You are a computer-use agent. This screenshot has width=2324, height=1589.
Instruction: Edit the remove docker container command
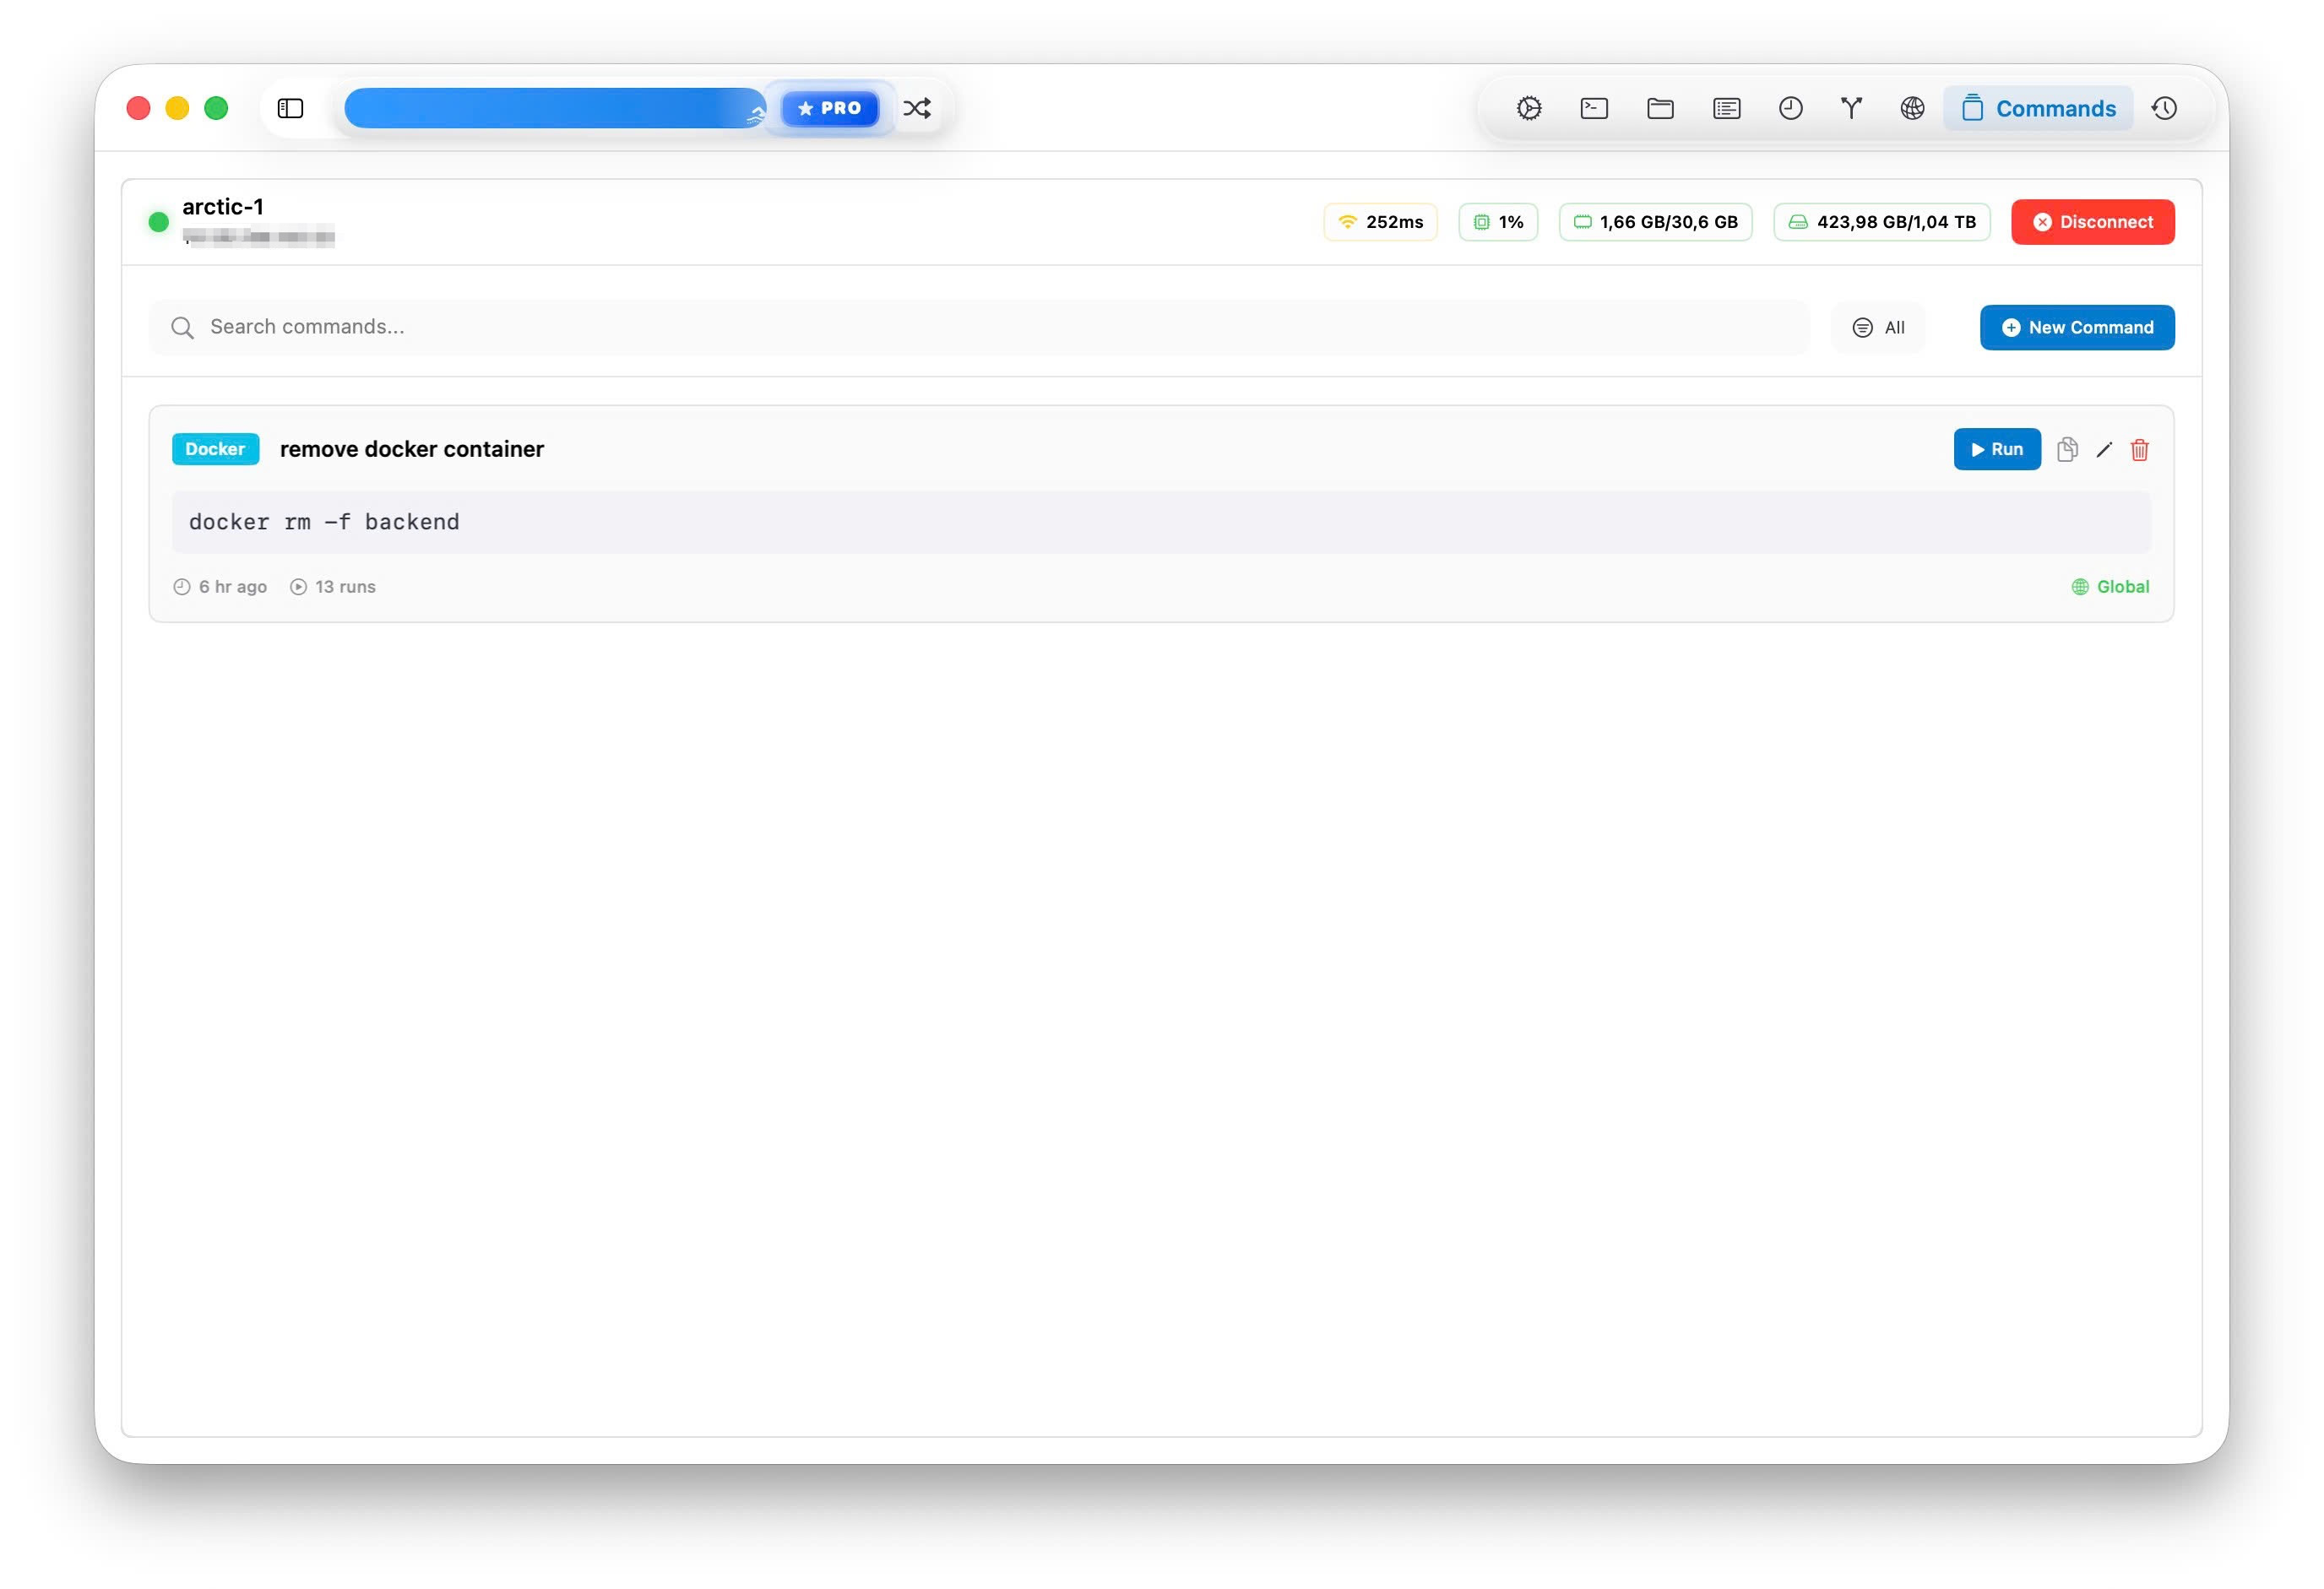click(x=2103, y=449)
